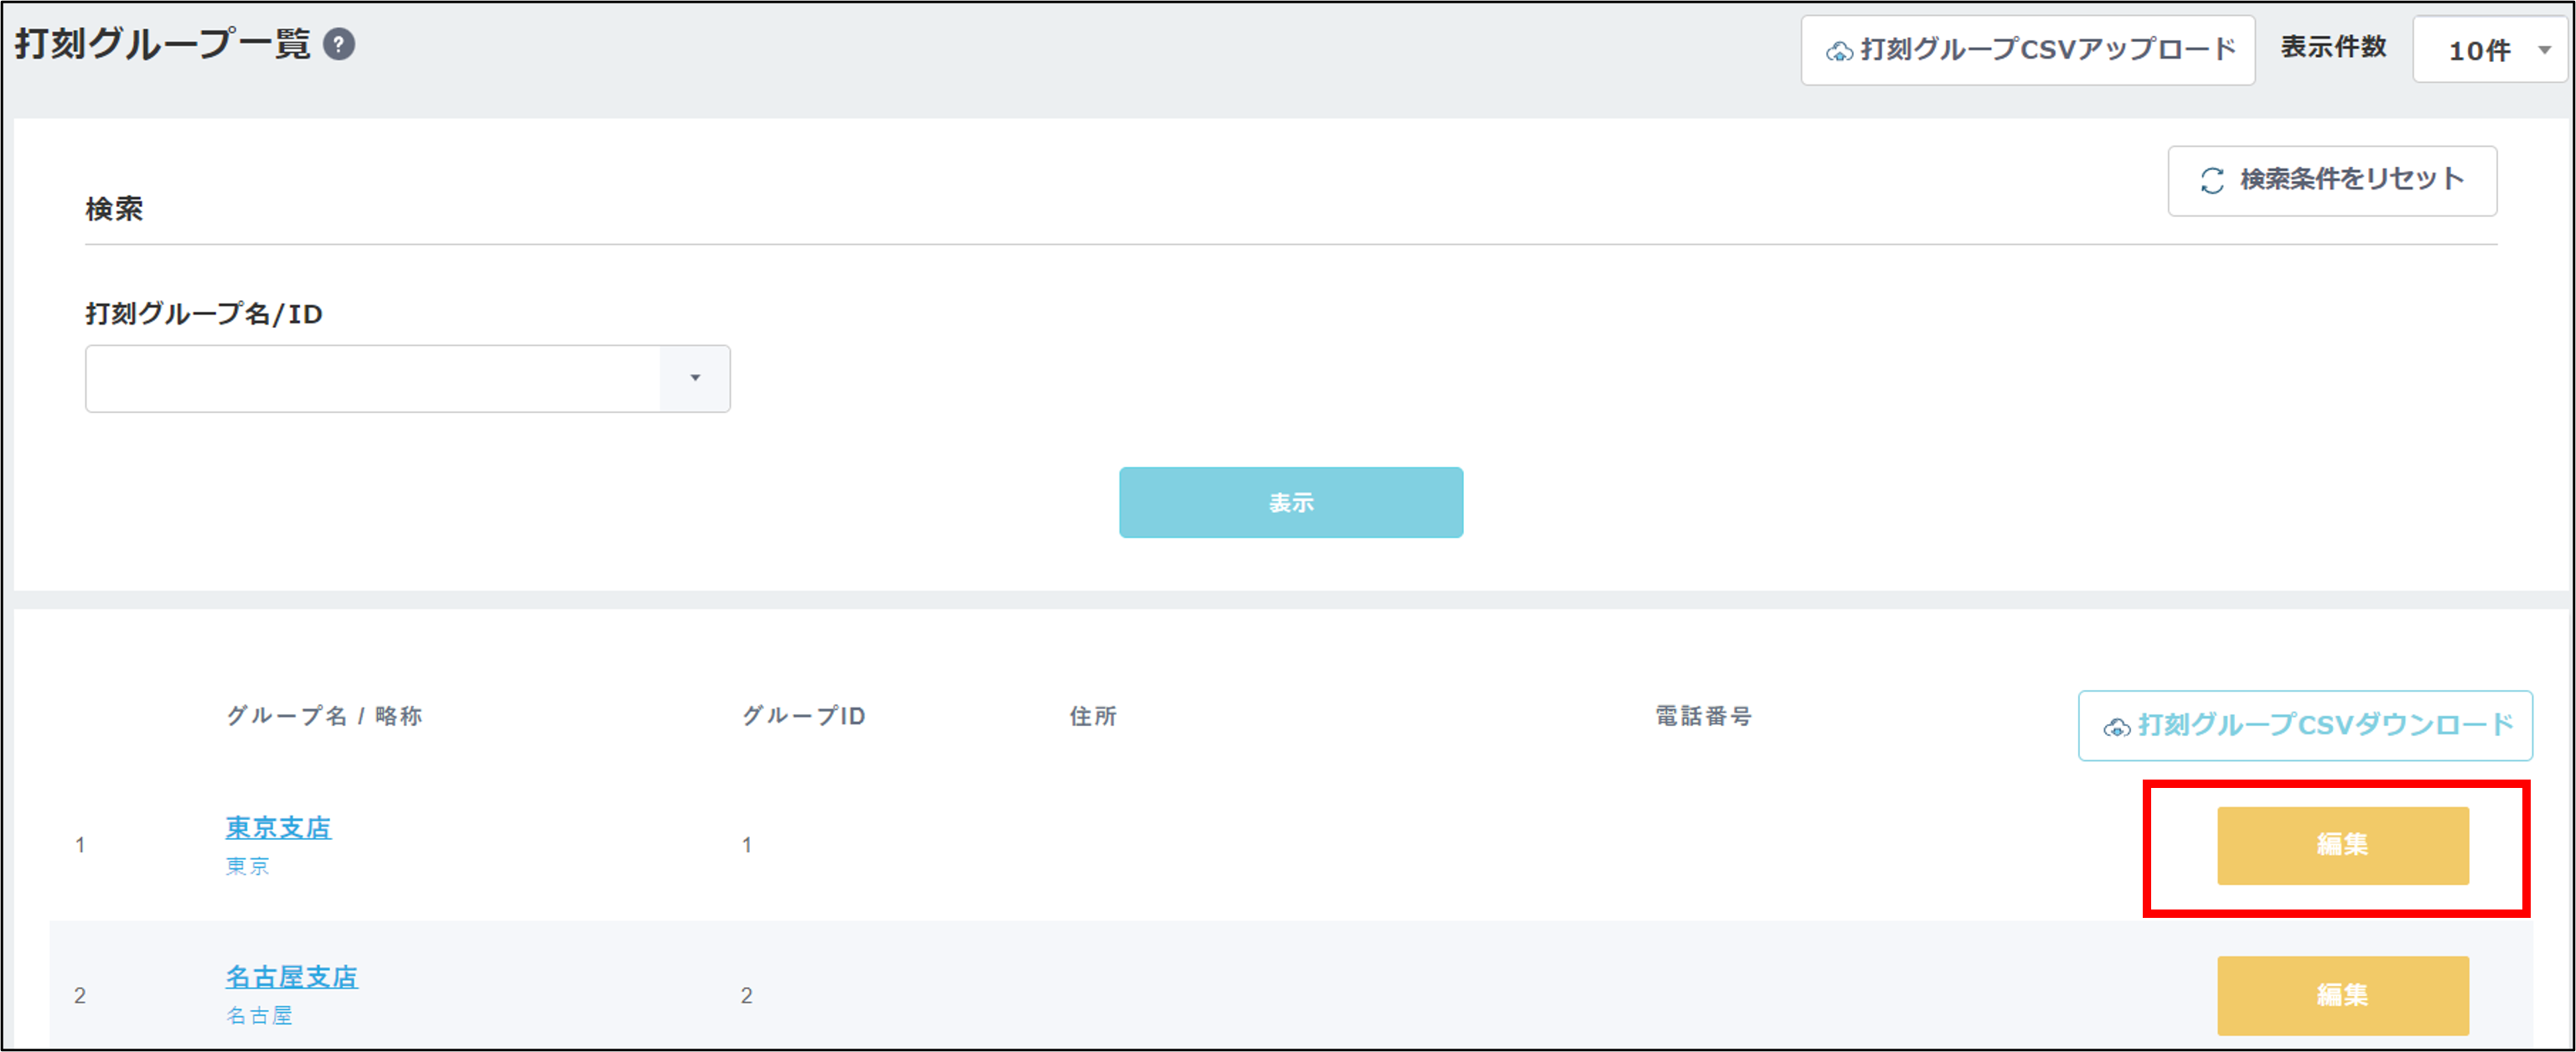The height and width of the screenshot is (1052, 2576).
Task: Click the 打刻グループ名/ID search input field
Action: click(372, 379)
